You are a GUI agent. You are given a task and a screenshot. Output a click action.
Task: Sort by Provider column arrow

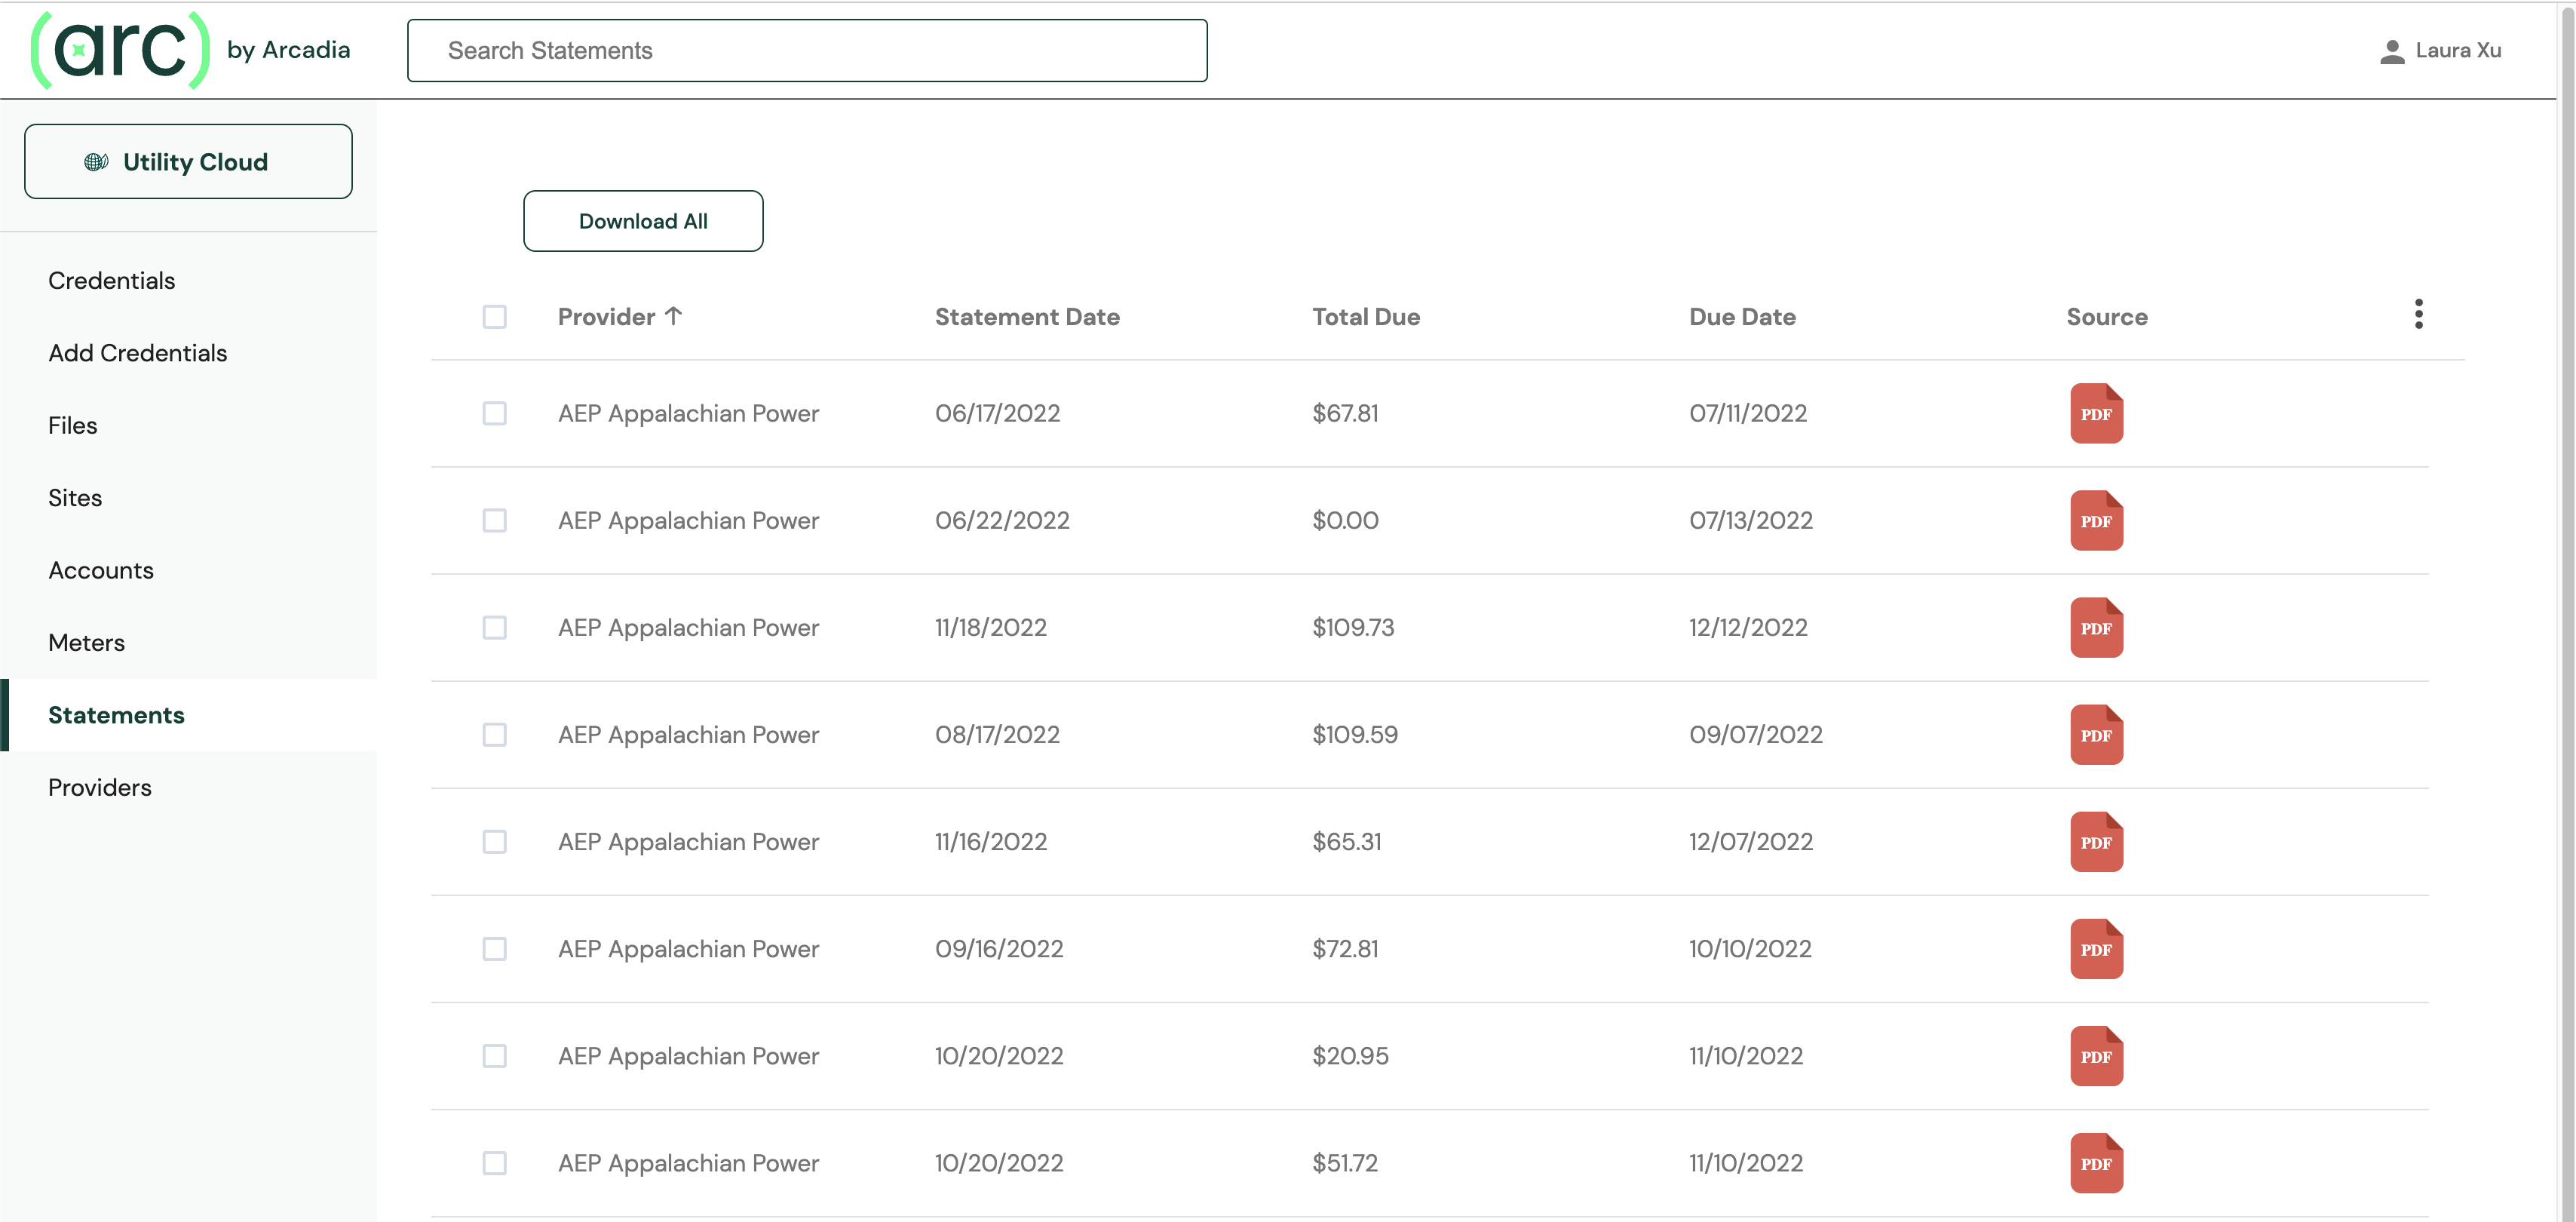(674, 316)
